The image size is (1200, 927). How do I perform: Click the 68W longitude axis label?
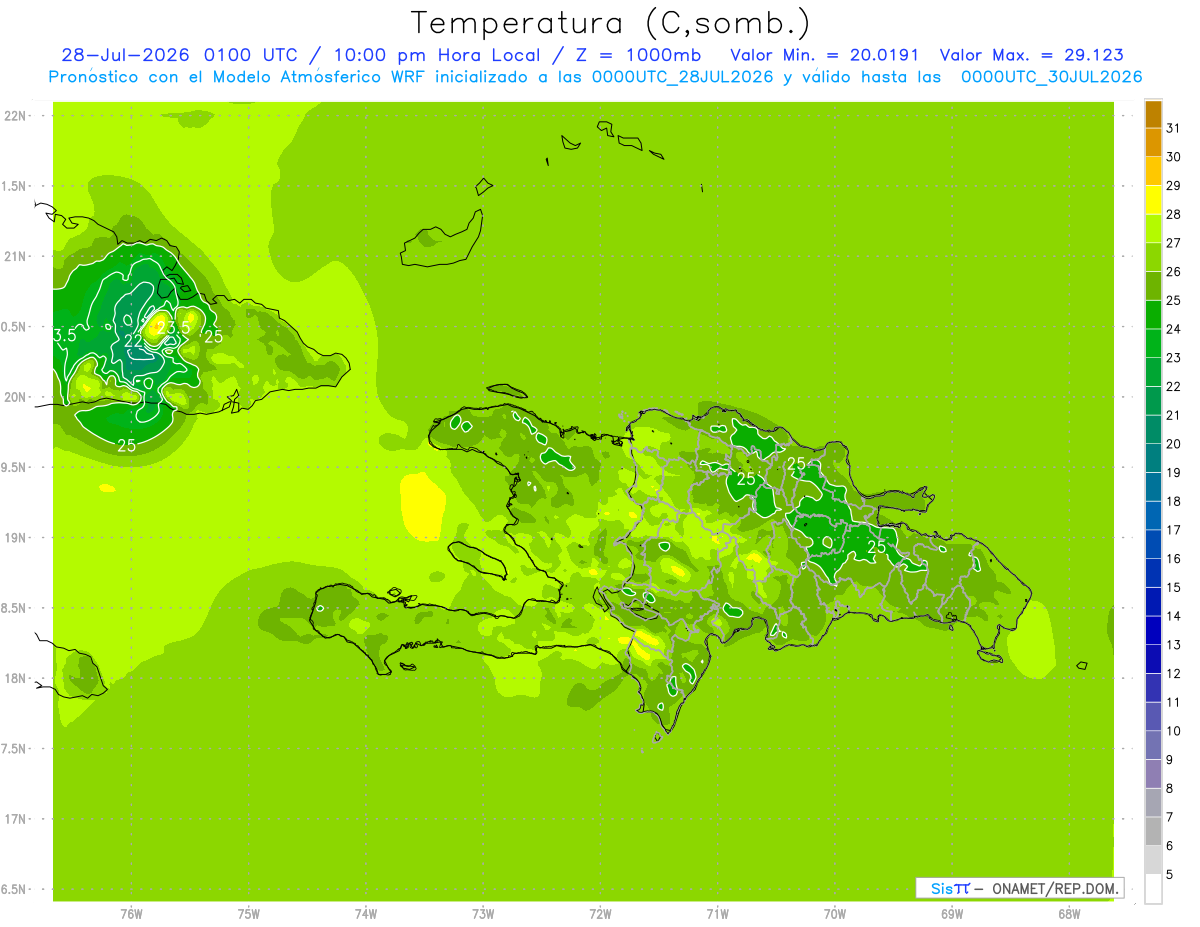tap(1069, 913)
